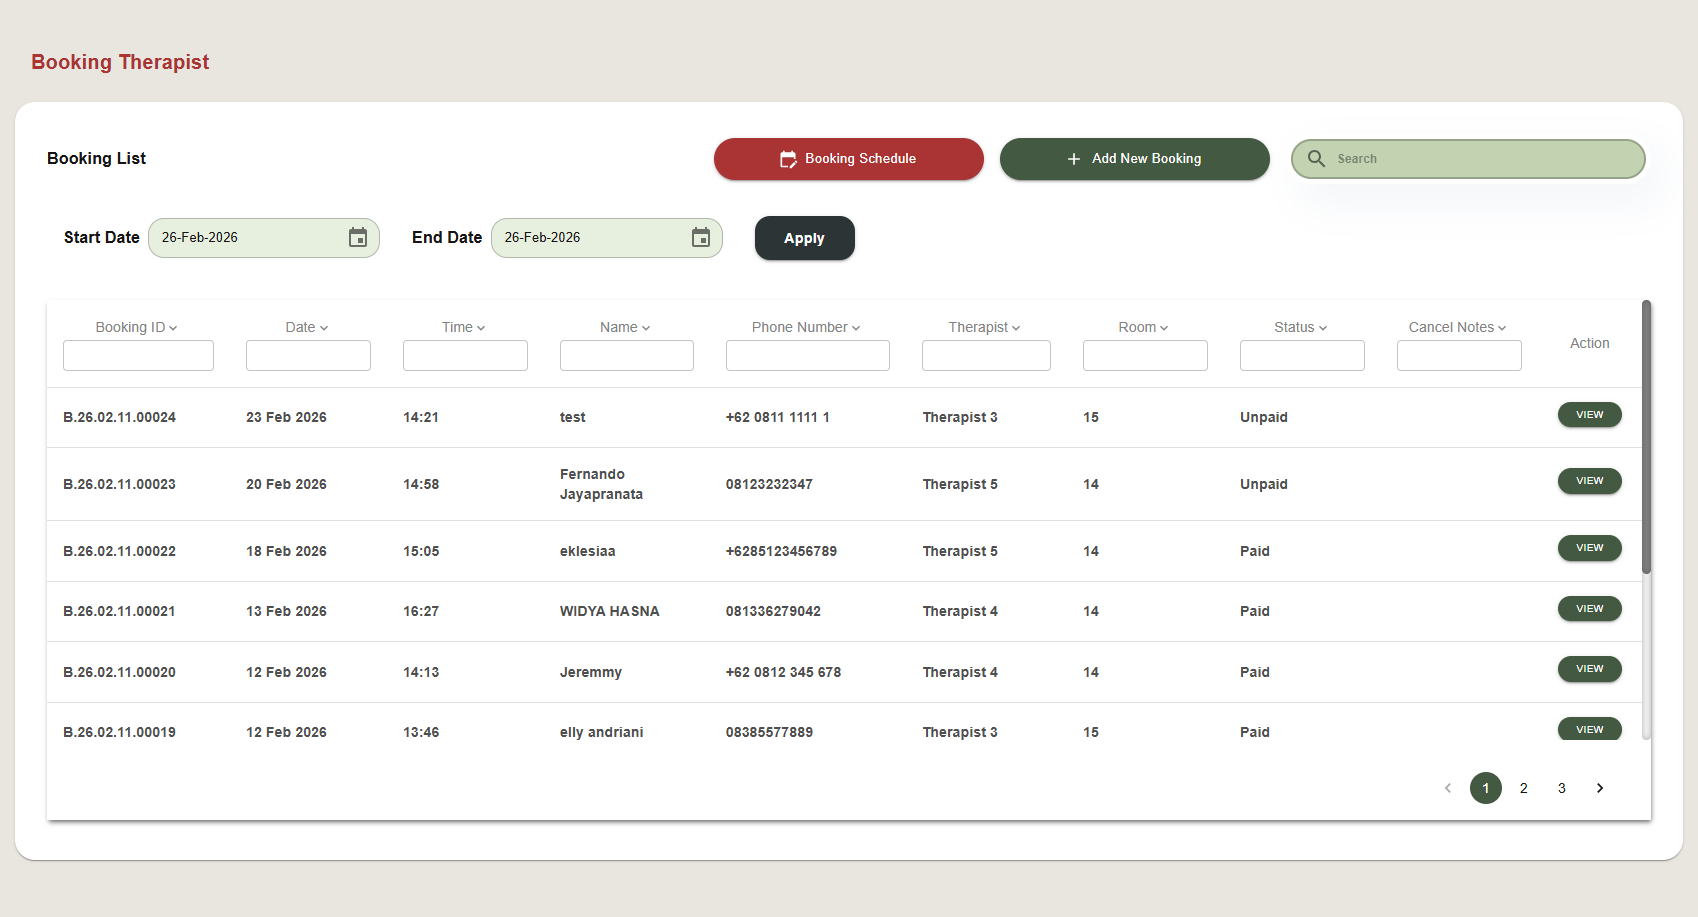Image resolution: width=1698 pixels, height=917 pixels.
Task: Focus the Therapist filter box
Action: coord(986,355)
